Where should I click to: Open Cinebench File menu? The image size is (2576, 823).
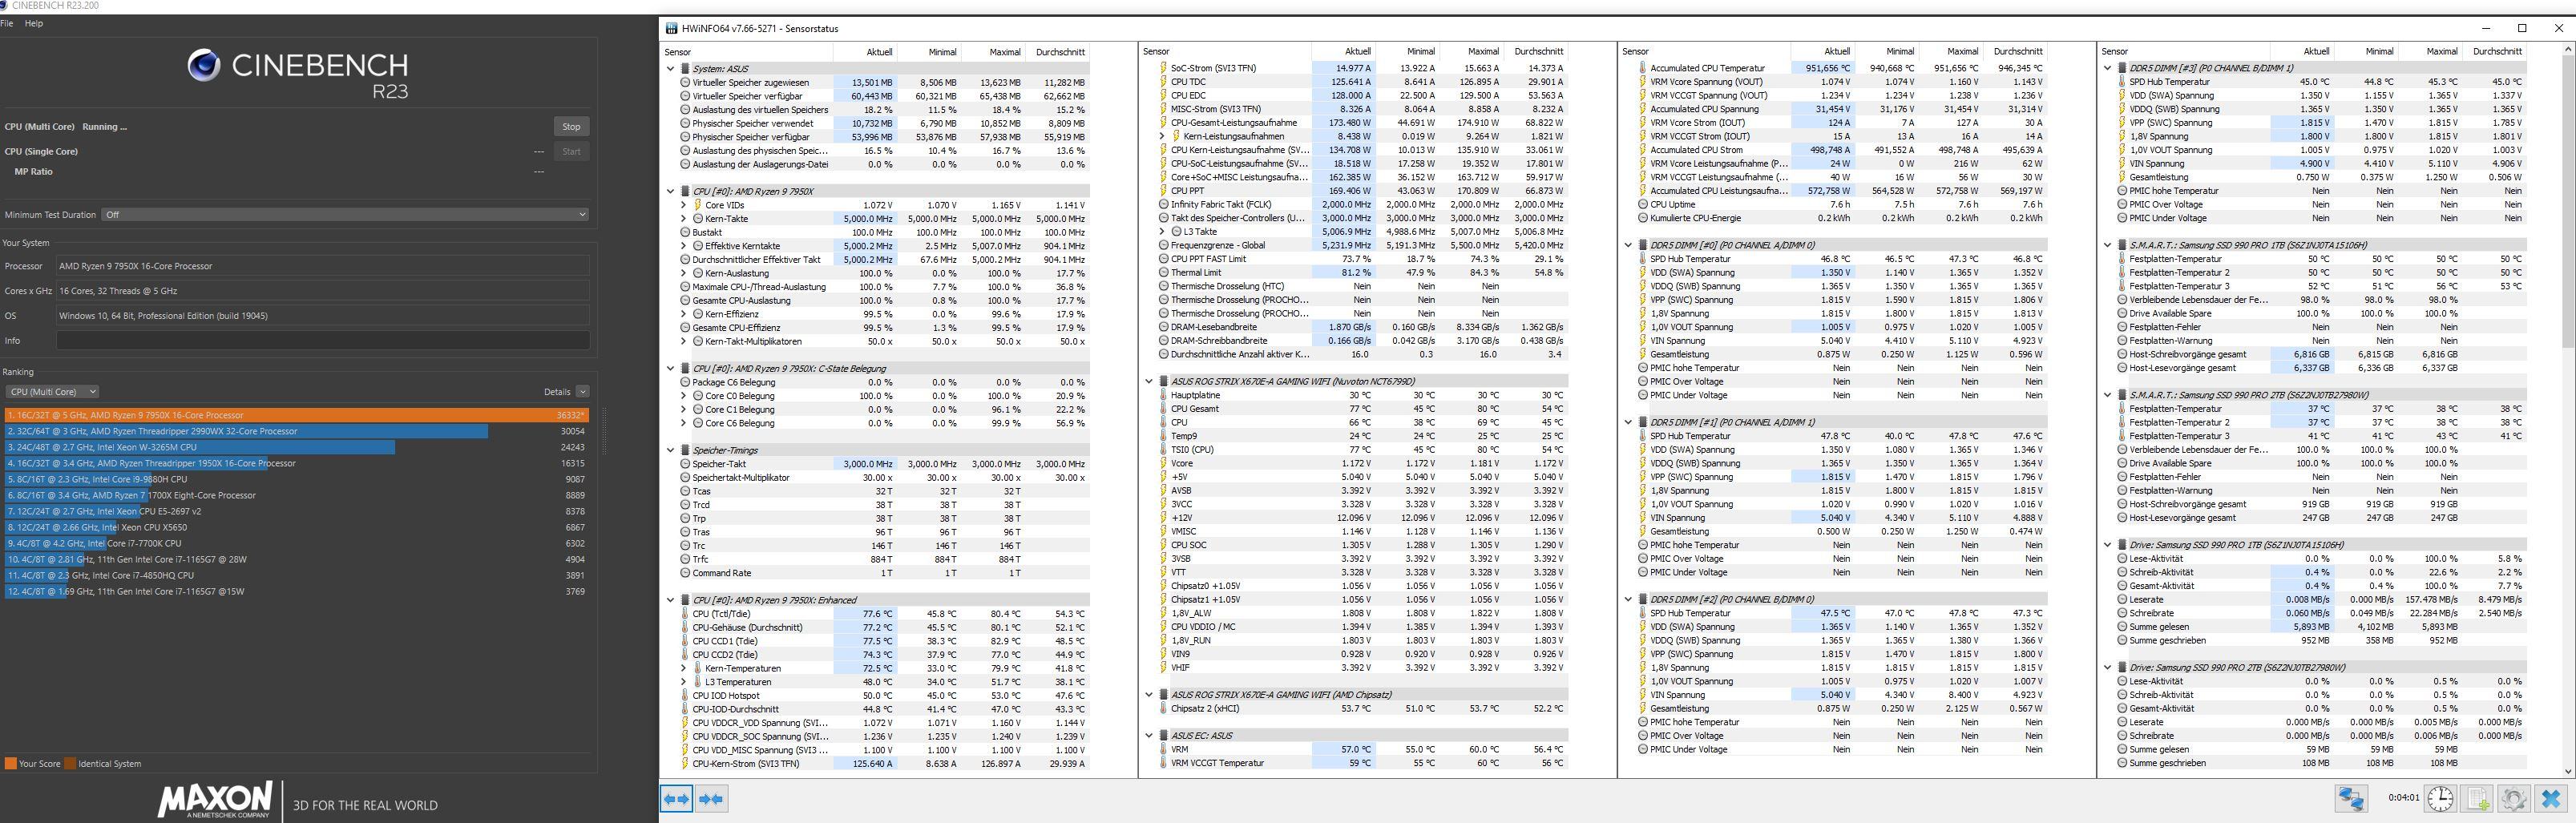(x=7, y=23)
